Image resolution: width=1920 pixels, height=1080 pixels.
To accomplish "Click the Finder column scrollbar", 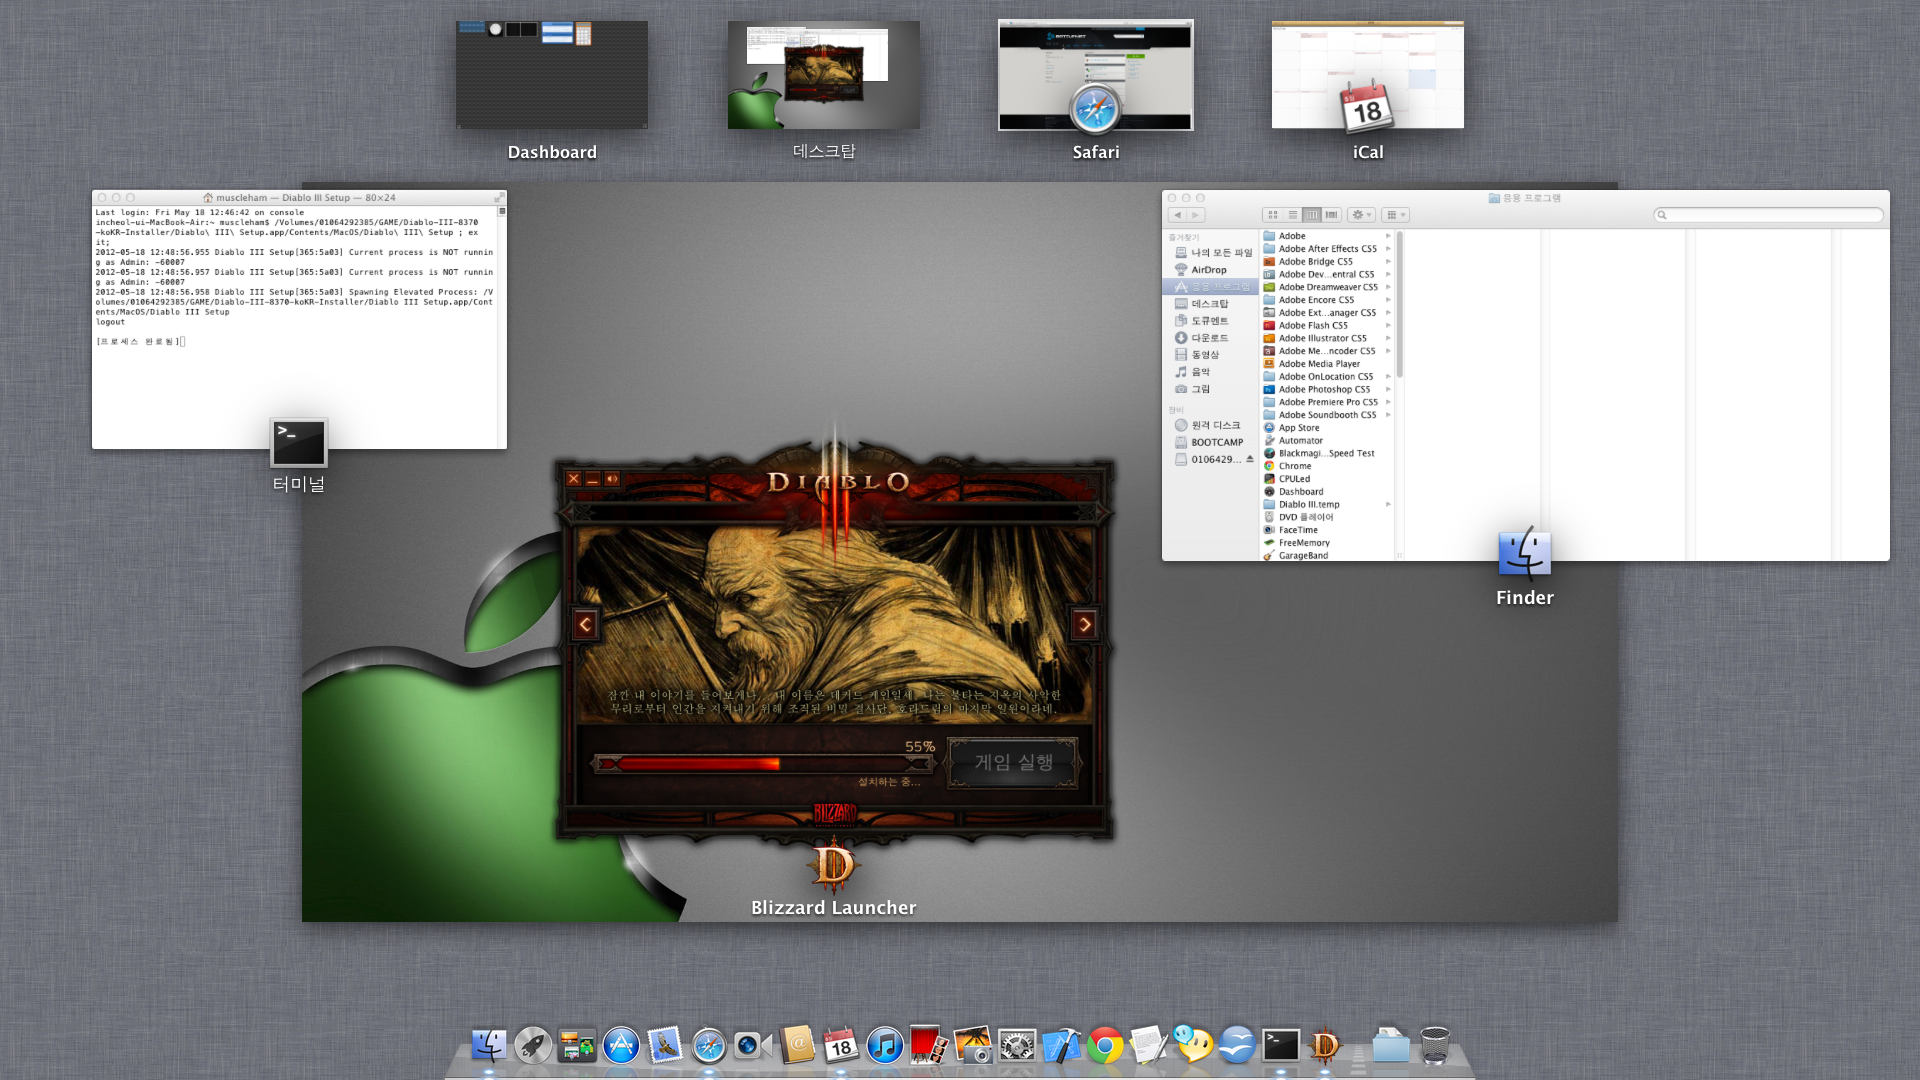I will pos(1400,305).
